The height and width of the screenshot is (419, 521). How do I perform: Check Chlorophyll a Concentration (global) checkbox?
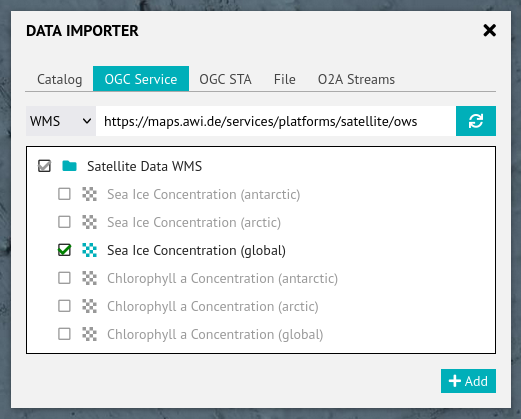64,334
